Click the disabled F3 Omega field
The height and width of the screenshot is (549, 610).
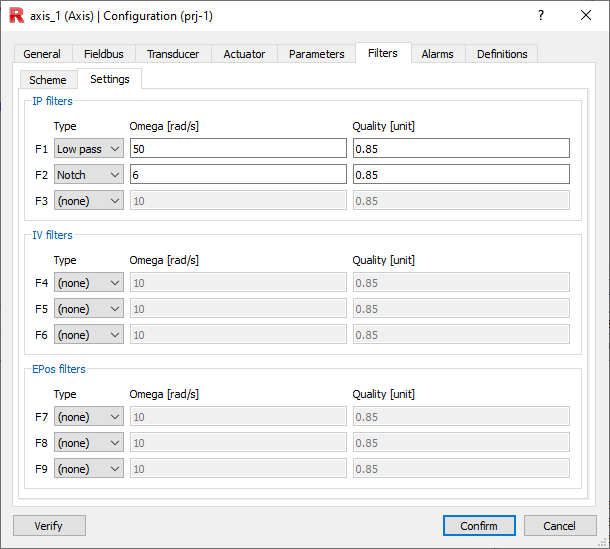[x=238, y=200]
